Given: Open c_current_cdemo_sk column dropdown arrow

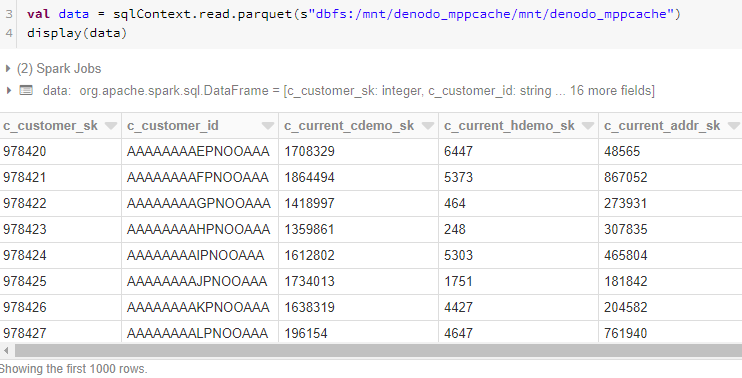Looking at the screenshot, I should [x=428, y=126].
